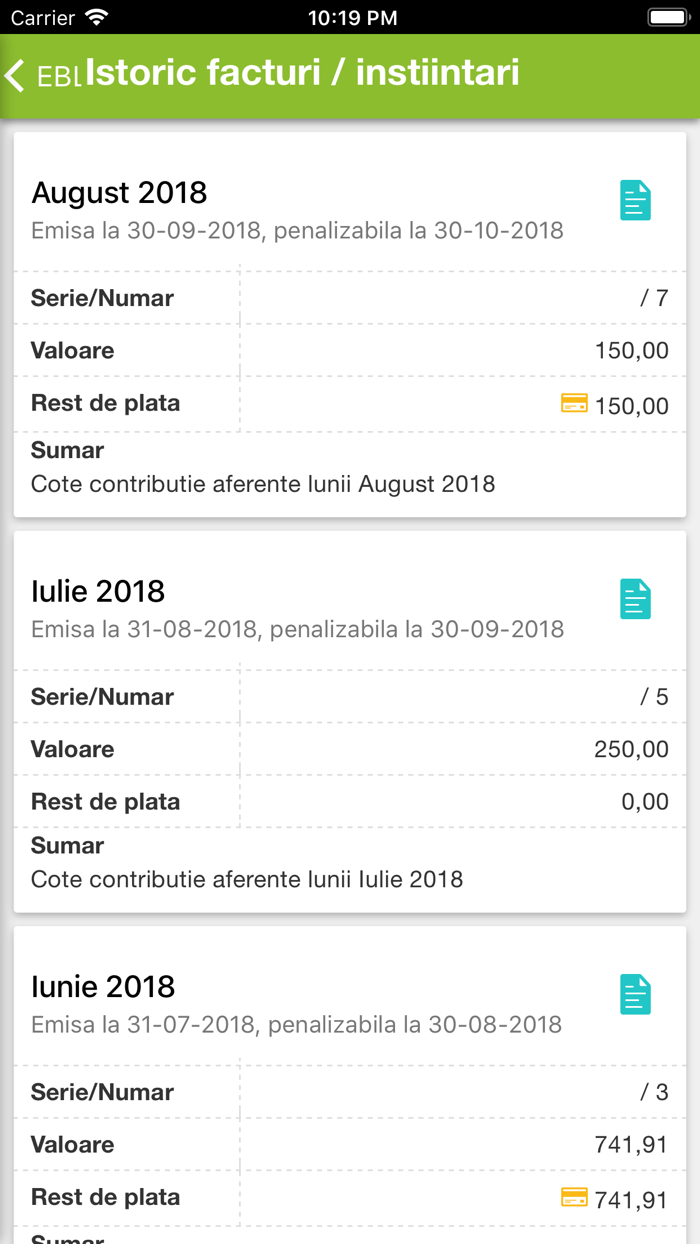Tap the back chevron arrow in header

click(16, 76)
